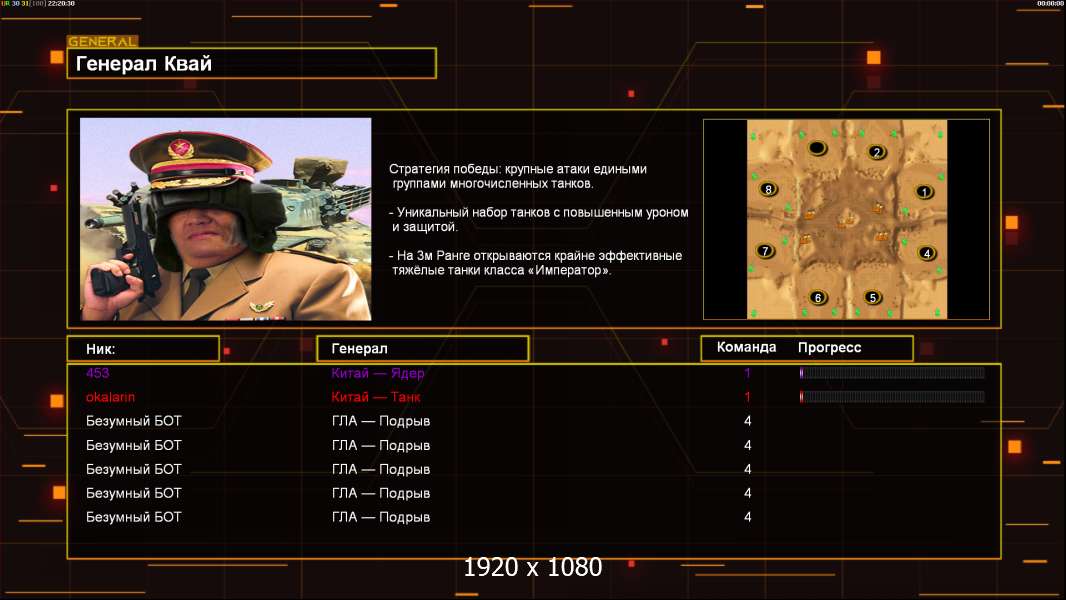Choose start position 8 on the minimap

tap(768, 189)
